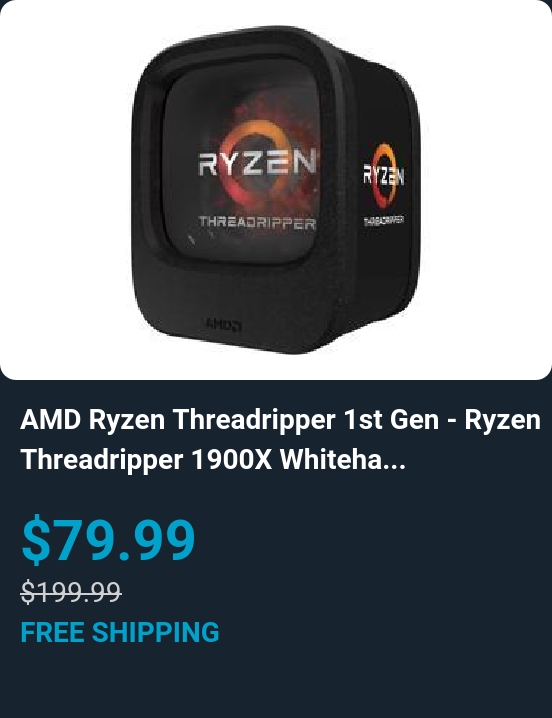
Task: Click the small RYZEN logo on box side
Action: coord(384,175)
